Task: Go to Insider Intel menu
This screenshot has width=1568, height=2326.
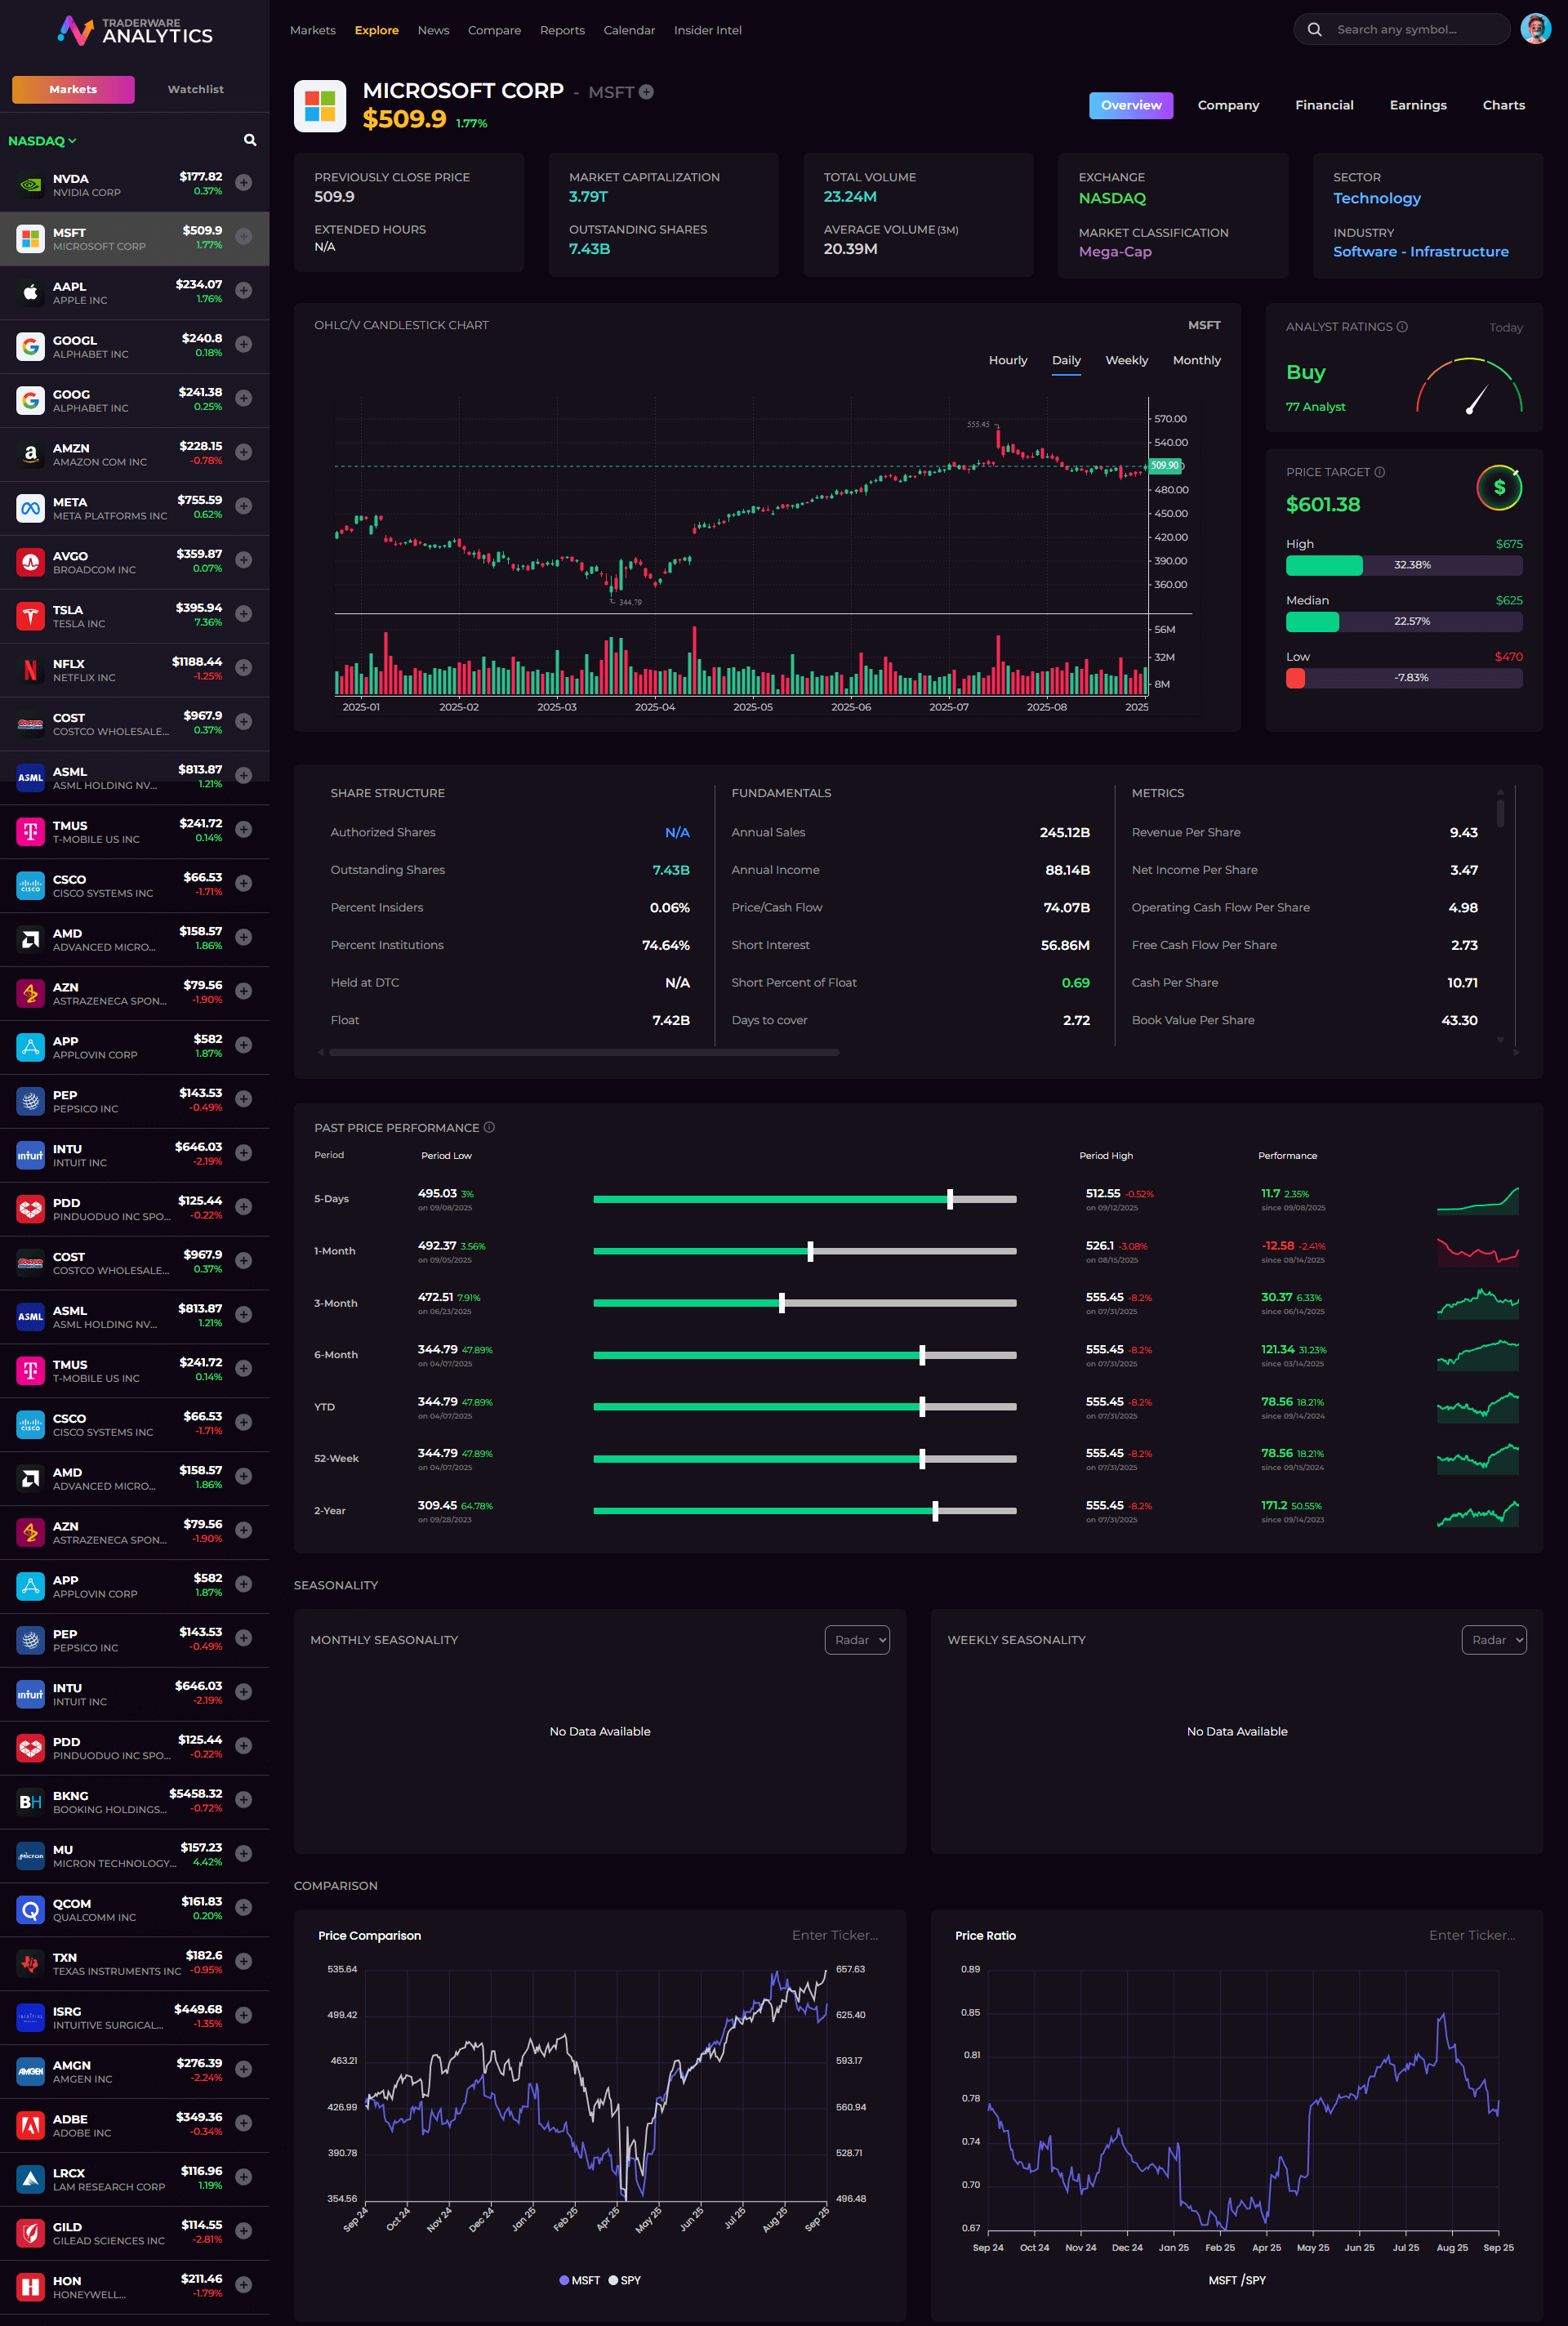Action: pos(707,30)
